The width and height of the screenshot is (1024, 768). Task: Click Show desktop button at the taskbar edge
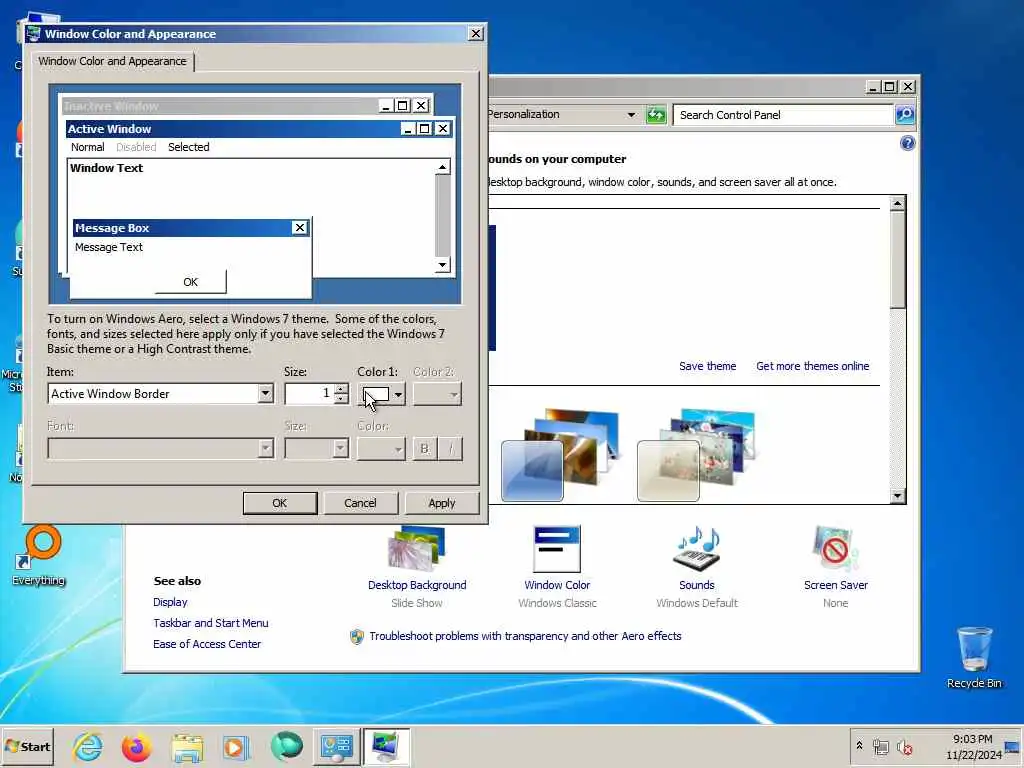(1013, 747)
